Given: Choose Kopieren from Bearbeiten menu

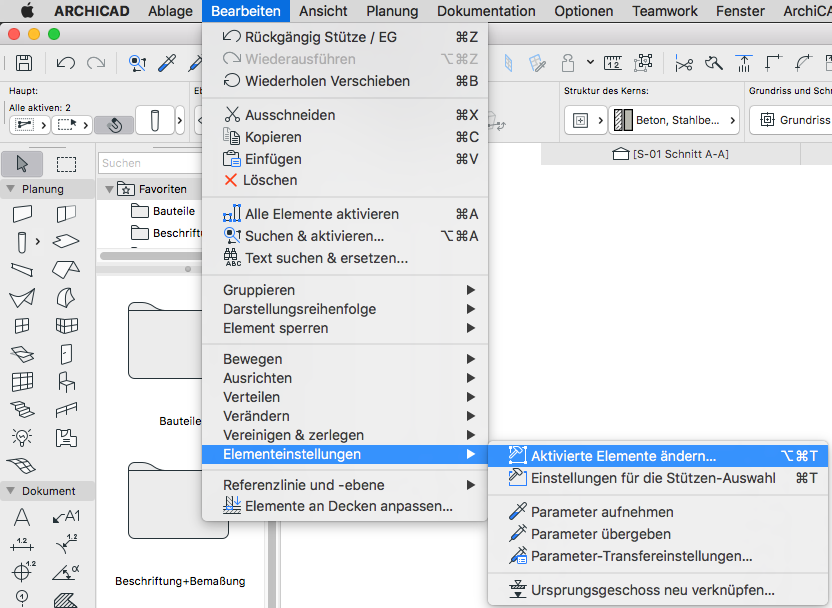Looking at the screenshot, I should (x=345, y=137).
